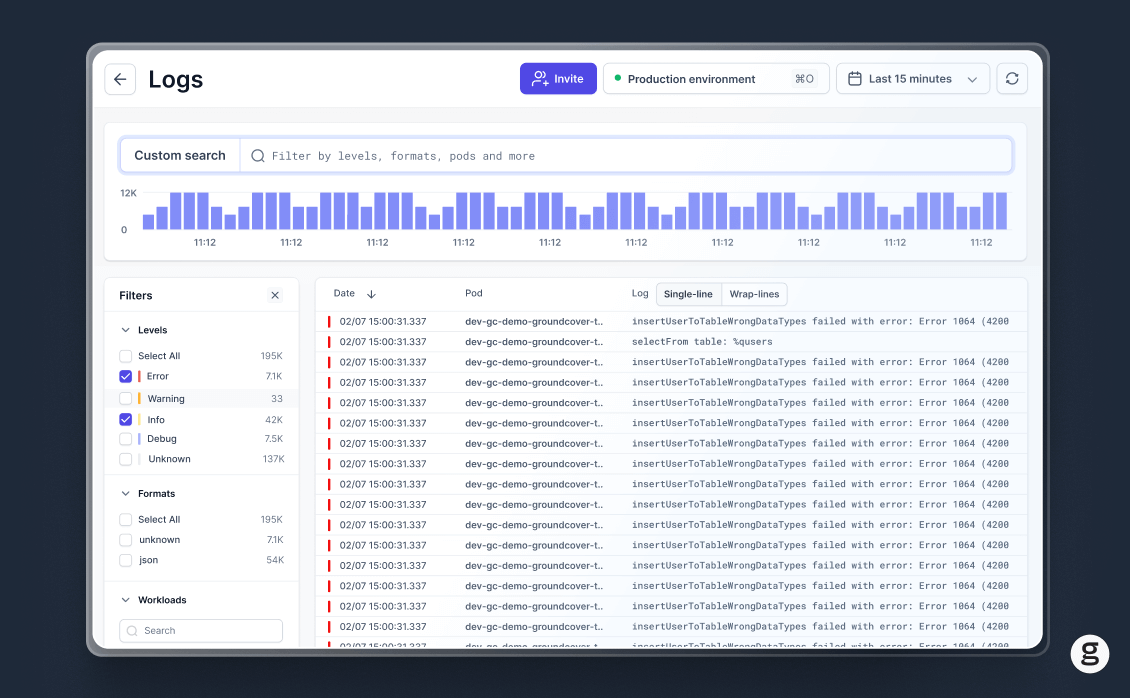Click the Invite user-plus icon
This screenshot has width=1130, height=698.
coord(540,79)
